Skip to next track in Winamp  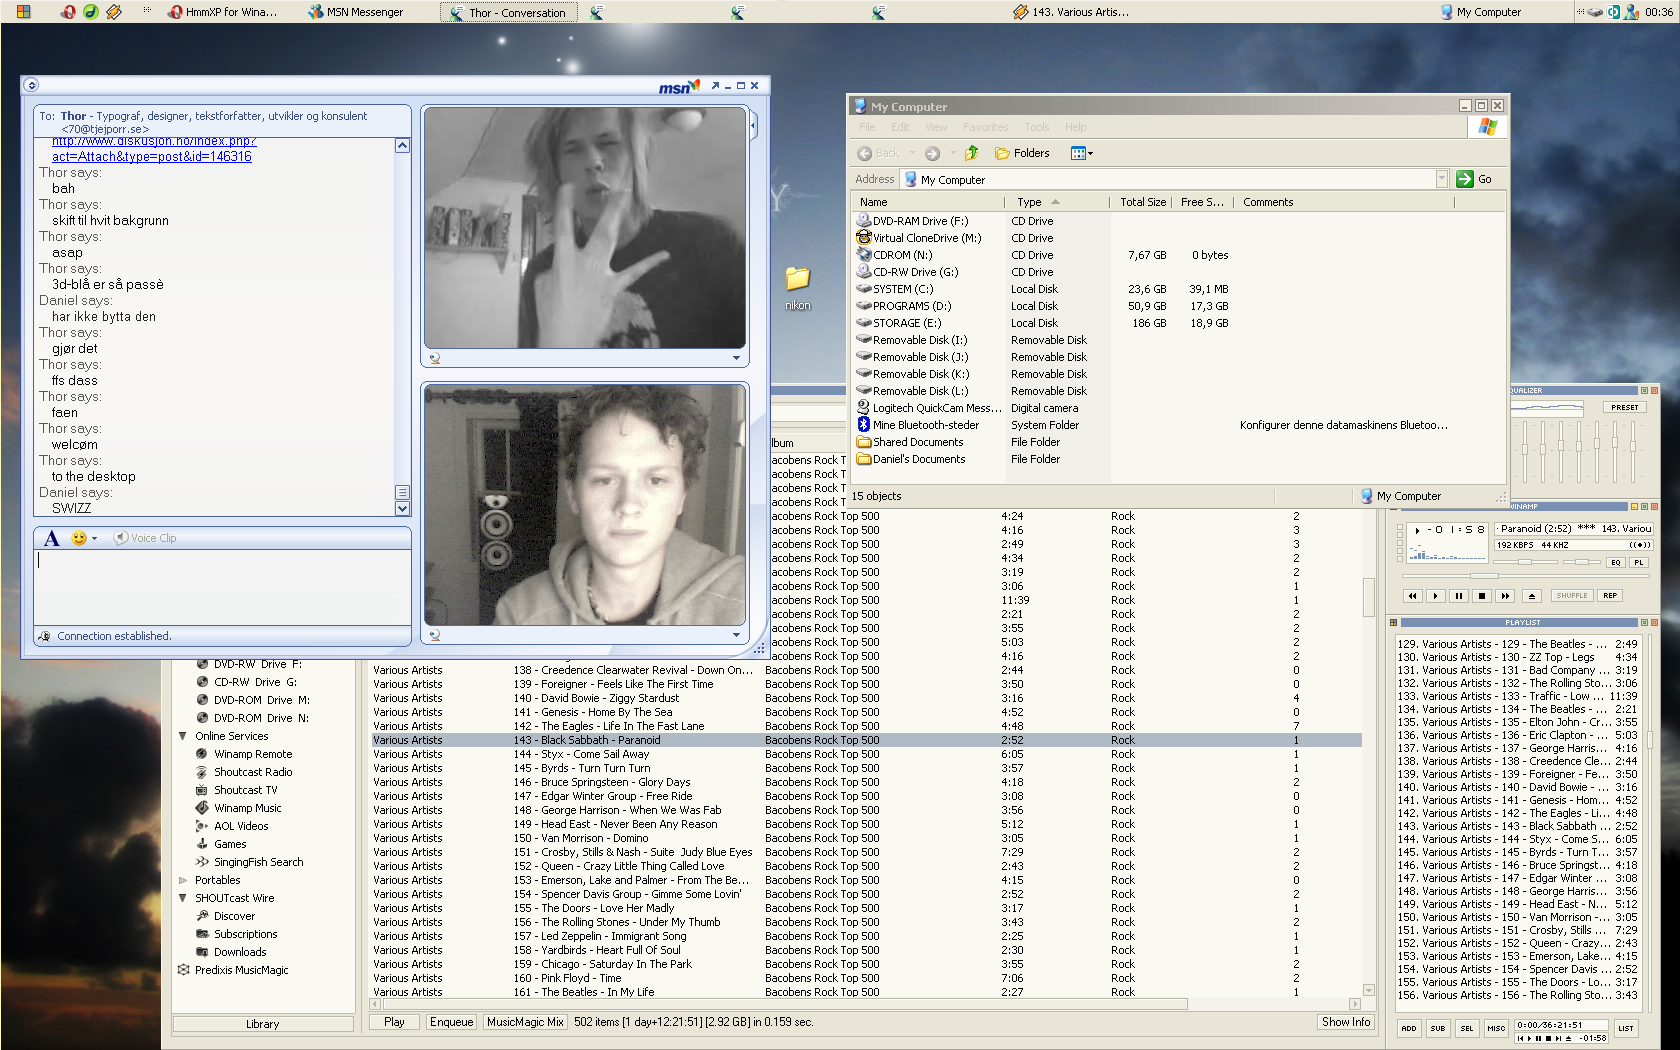click(1505, 596)
